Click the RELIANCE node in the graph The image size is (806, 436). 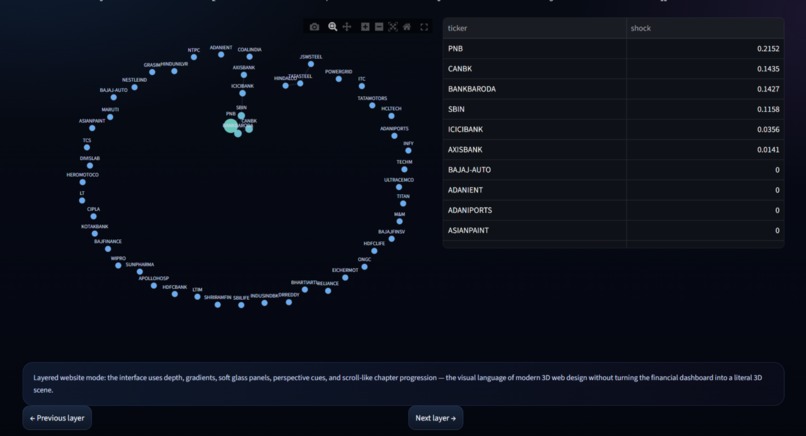[x=328, y=291]
